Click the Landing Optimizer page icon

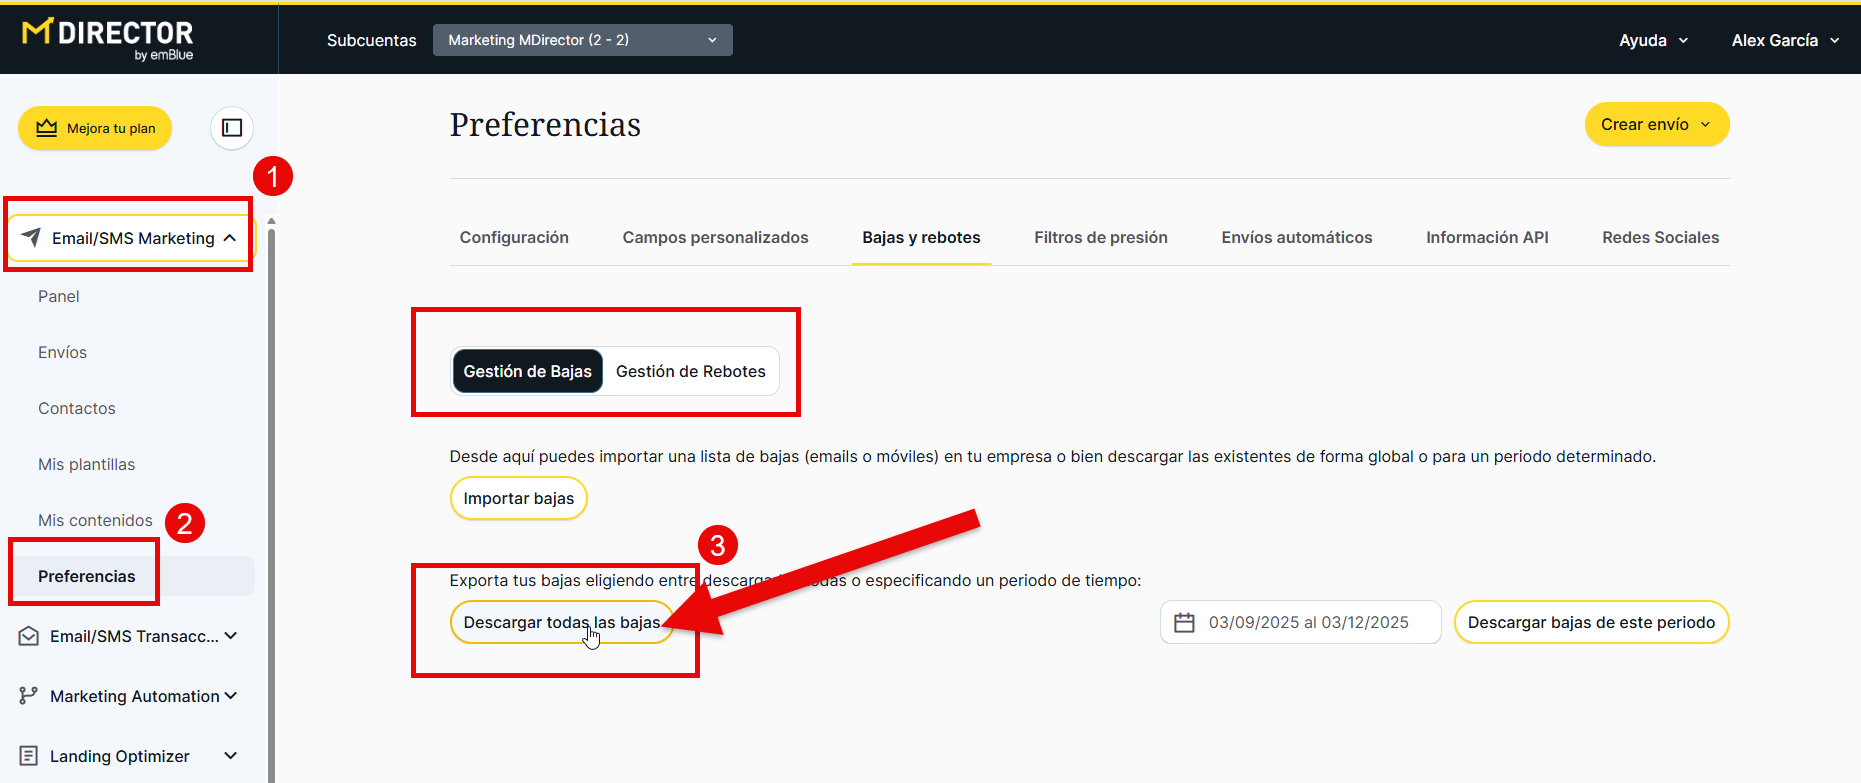[x=29, y=756]
